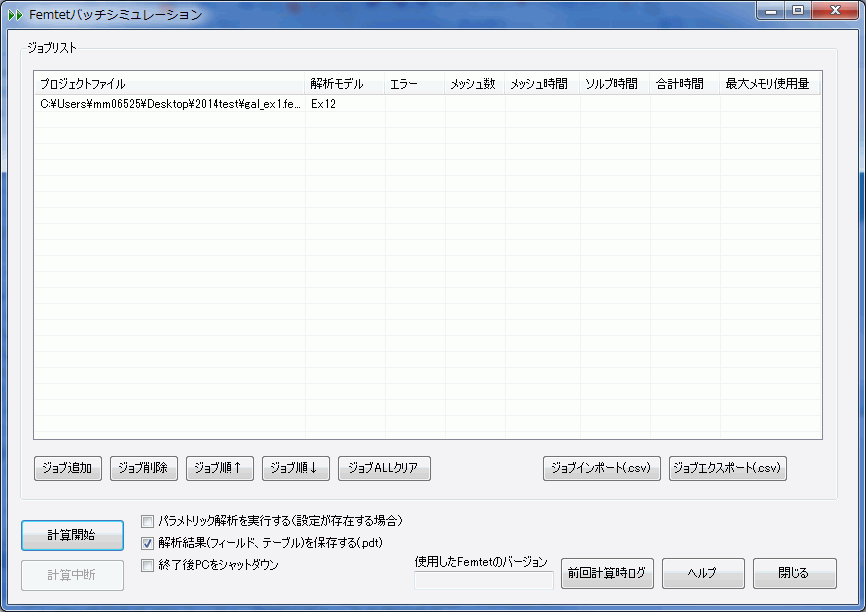Click ジョブエクスポート(.csv) button
Screen dimensions: 866x612
pos(728,468)
